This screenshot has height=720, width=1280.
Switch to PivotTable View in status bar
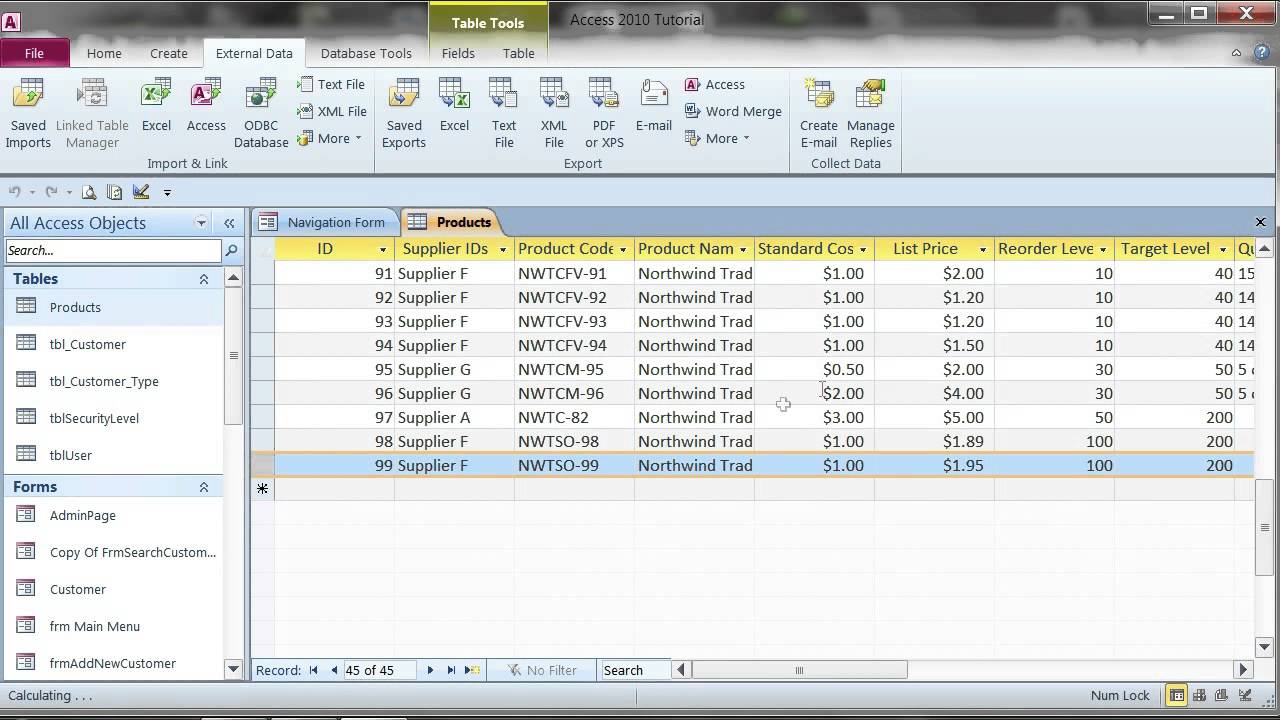1199,696
